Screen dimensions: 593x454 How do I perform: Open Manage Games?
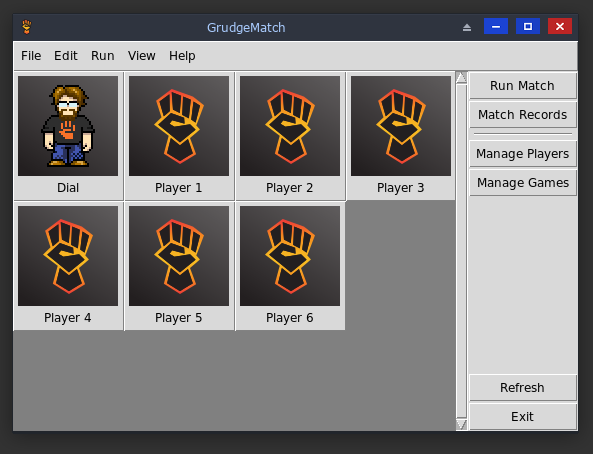pos(523,182)
